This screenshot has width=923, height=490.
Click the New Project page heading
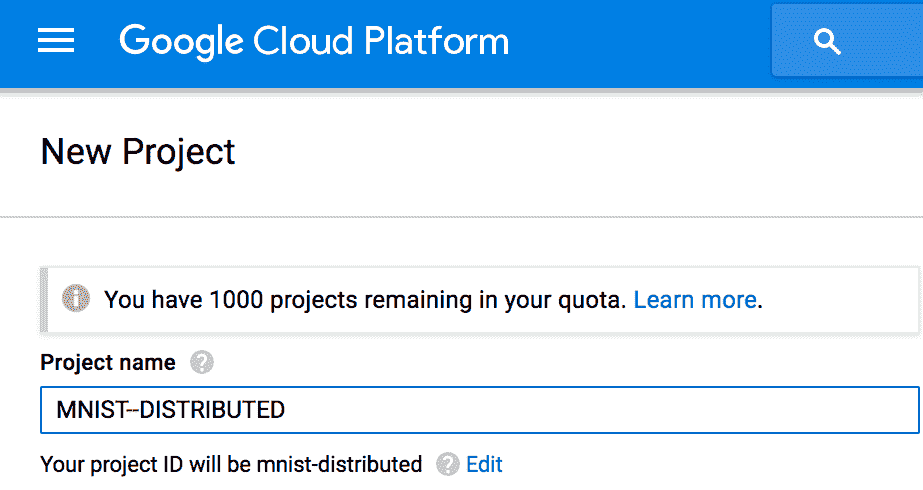tap(138, 152)
